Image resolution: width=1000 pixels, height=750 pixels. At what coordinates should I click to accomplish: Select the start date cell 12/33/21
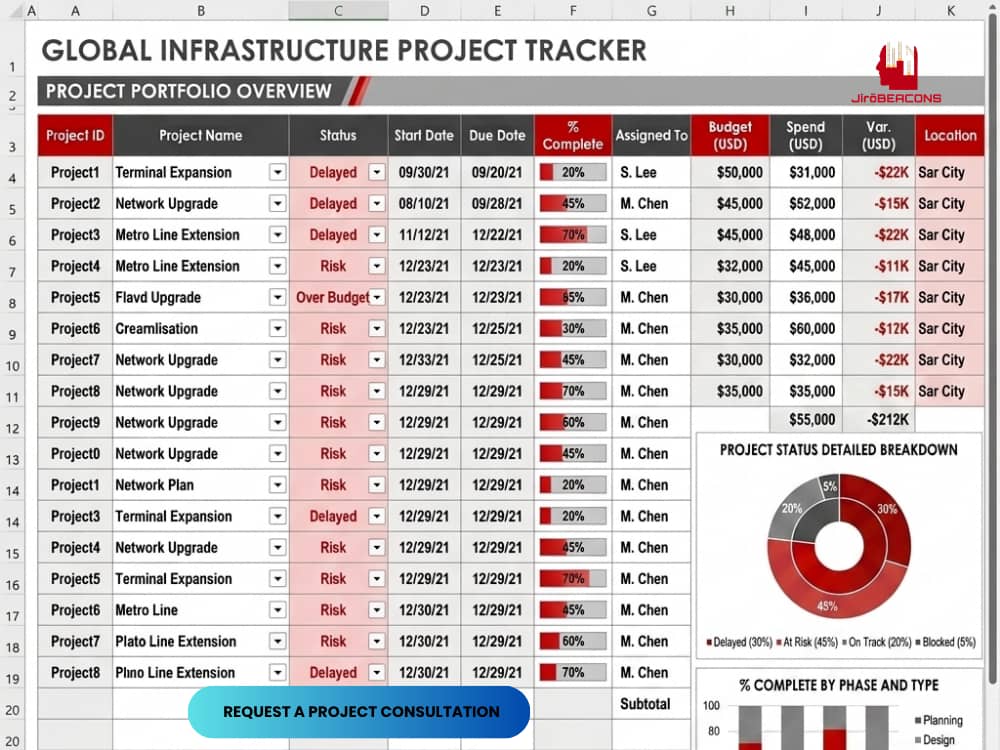pos(424,360)
